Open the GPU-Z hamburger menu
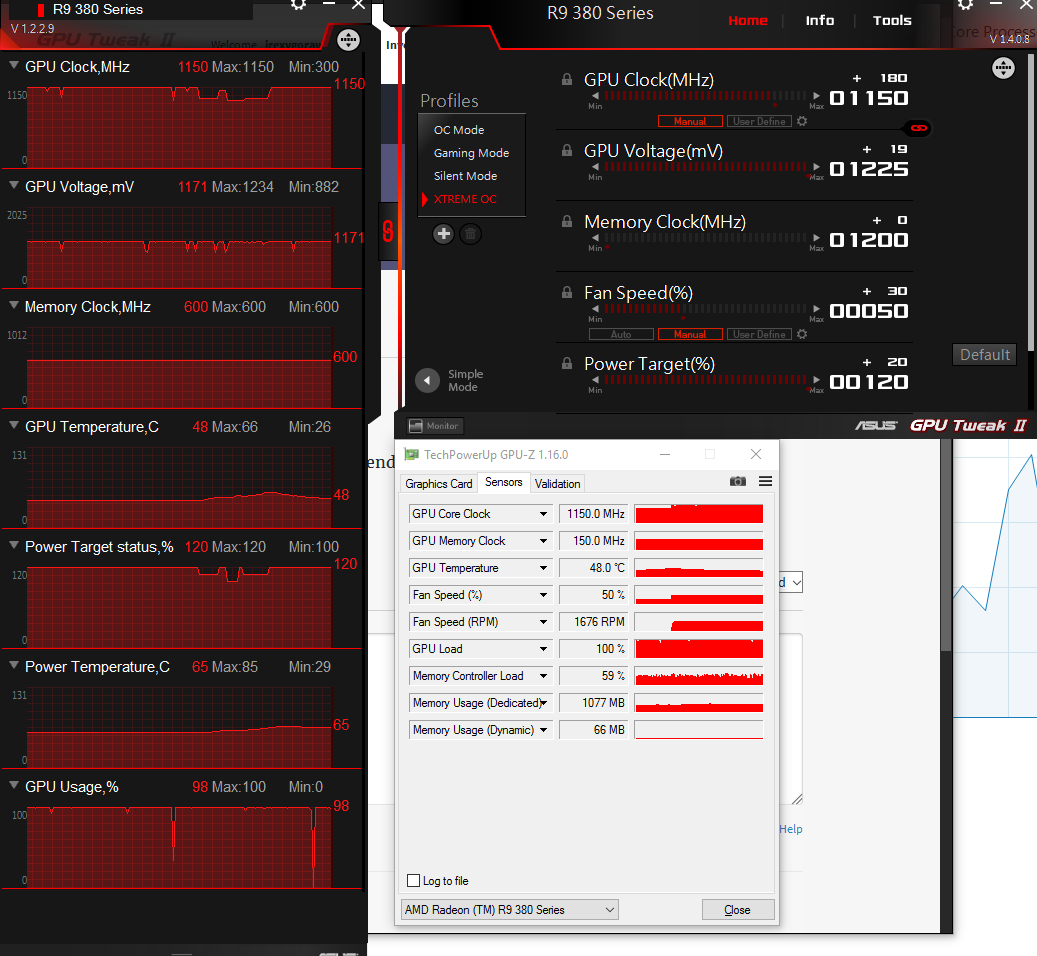Viewport: 1037px width, 956px height. [x=765, y=481]
